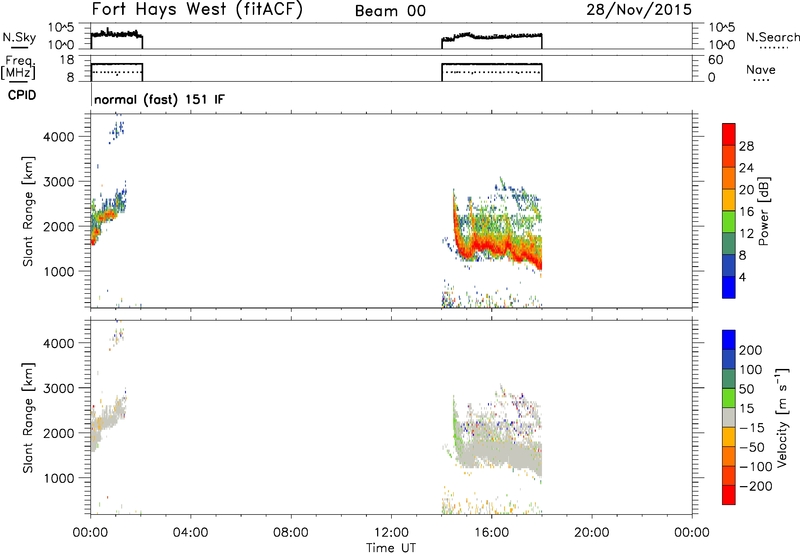
Task: Click the '18' frequency axis tick label
Action: [x=68, y=60]
